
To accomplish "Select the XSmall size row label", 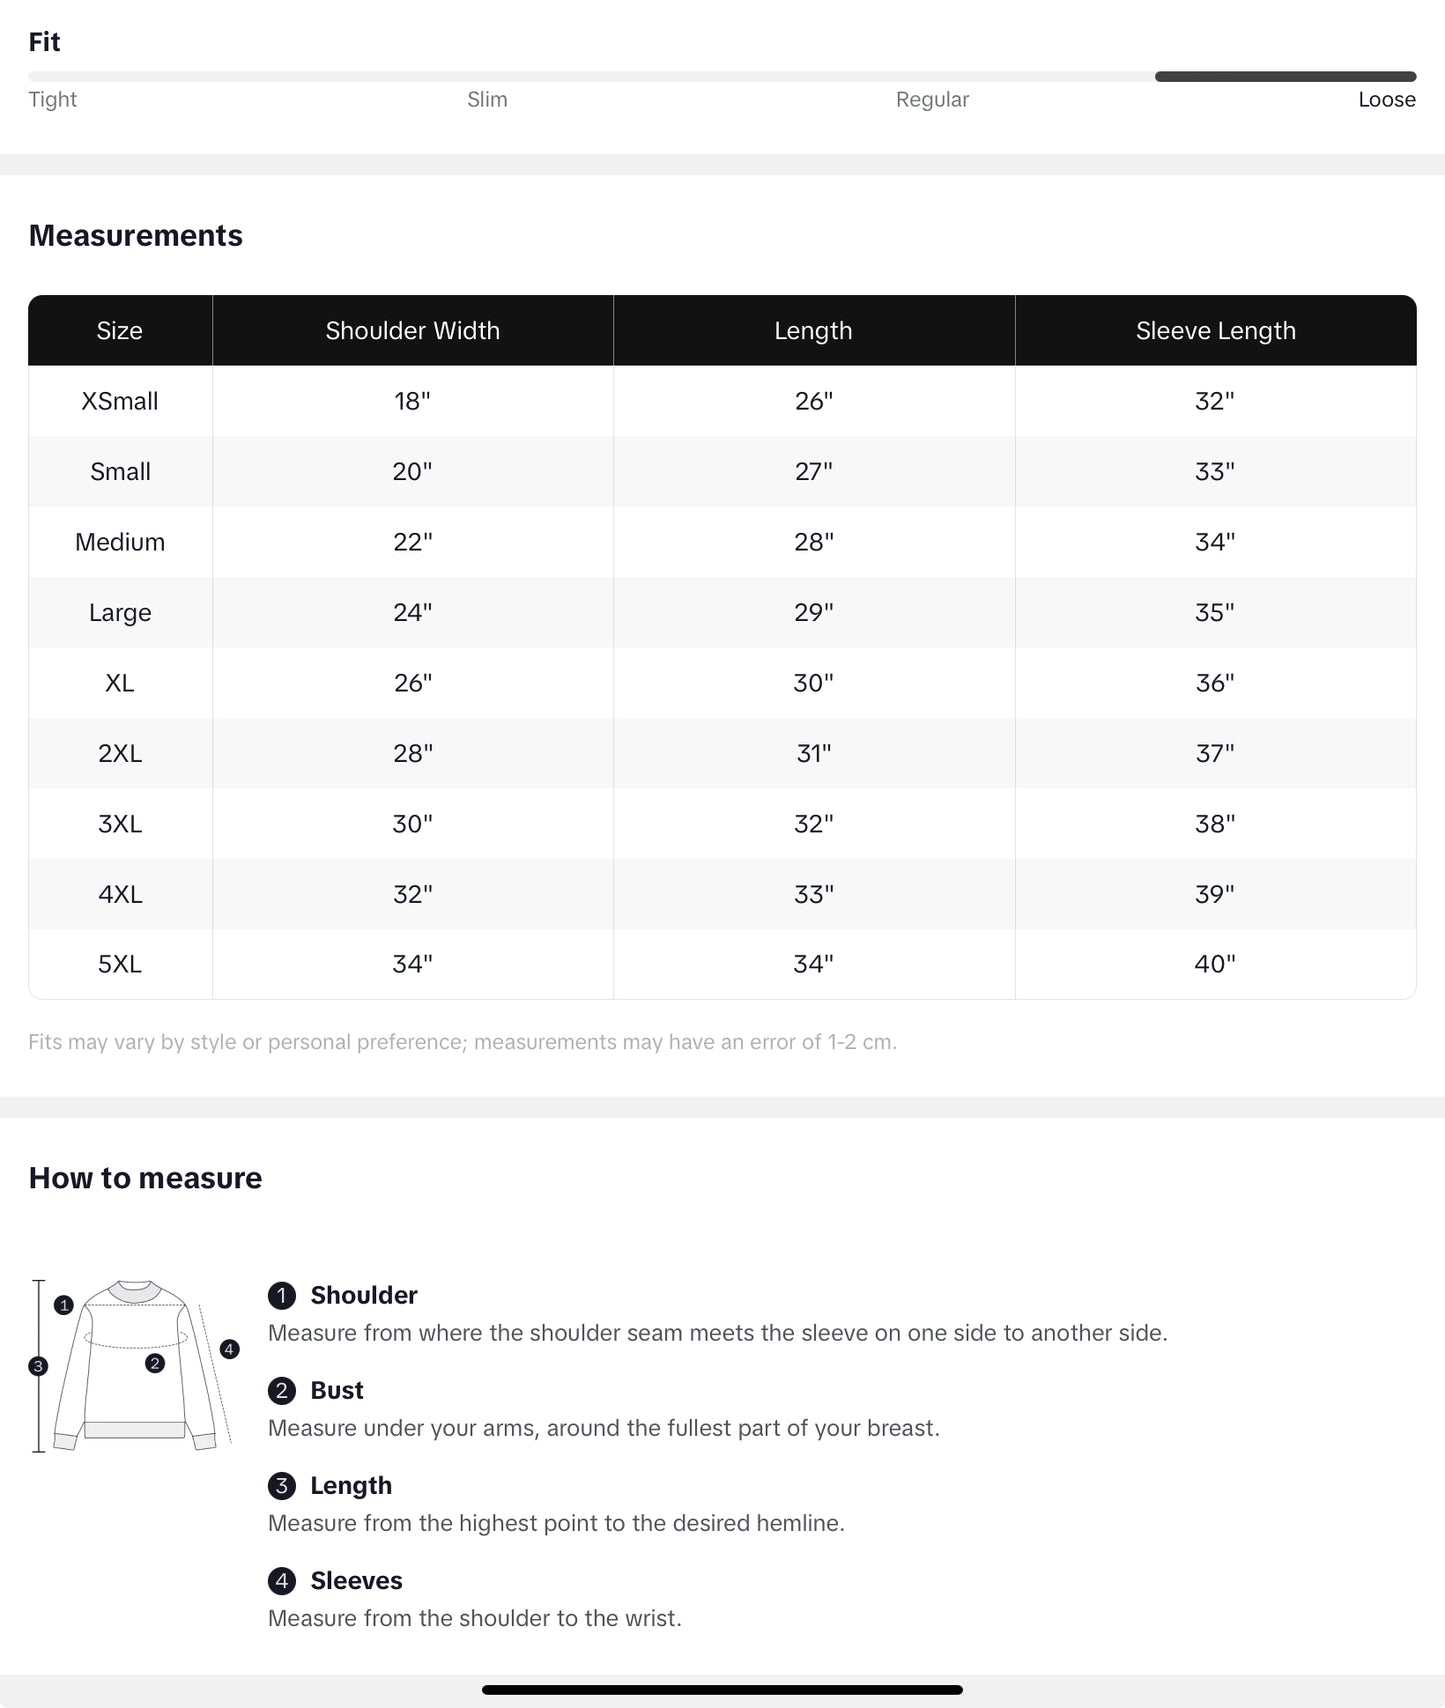I will pos(120,402).
